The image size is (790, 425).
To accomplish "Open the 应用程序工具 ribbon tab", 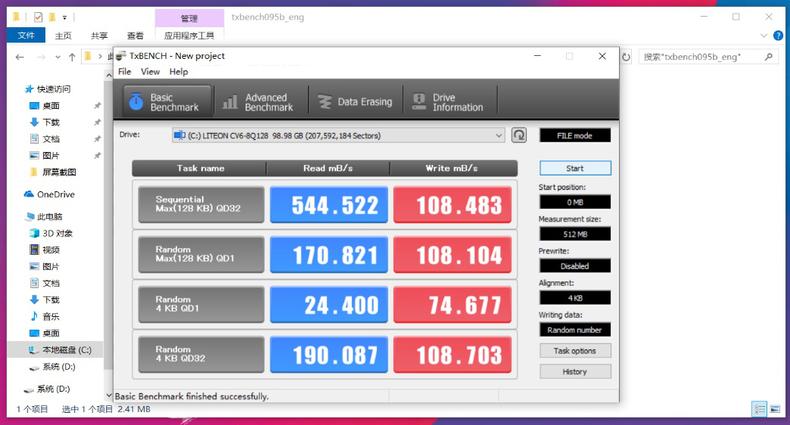I will 189,35.
